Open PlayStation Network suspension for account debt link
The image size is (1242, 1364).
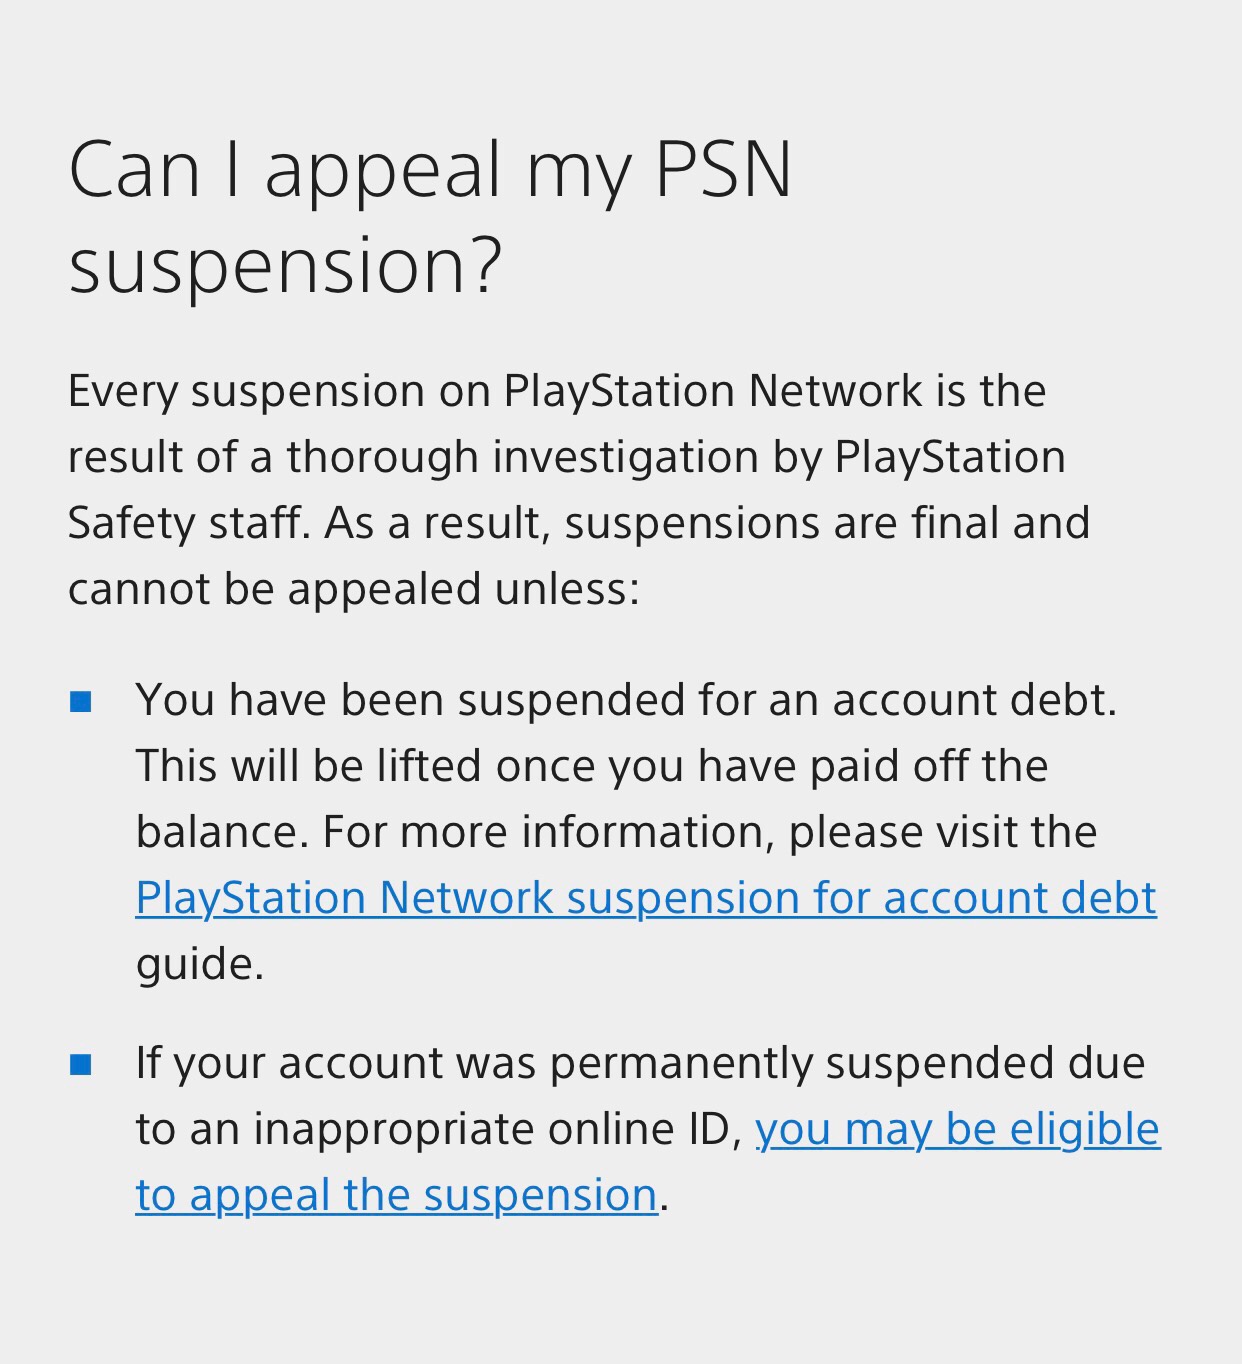pyautogui.click(x=646, y=898)
